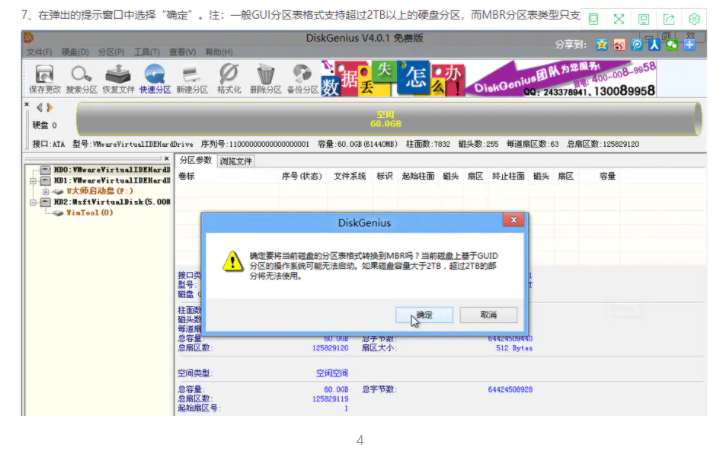Image resolution: width=716 pixels, height=460 pixels.
Task: Click the previous disk left arrow
Action: [40, 107]
